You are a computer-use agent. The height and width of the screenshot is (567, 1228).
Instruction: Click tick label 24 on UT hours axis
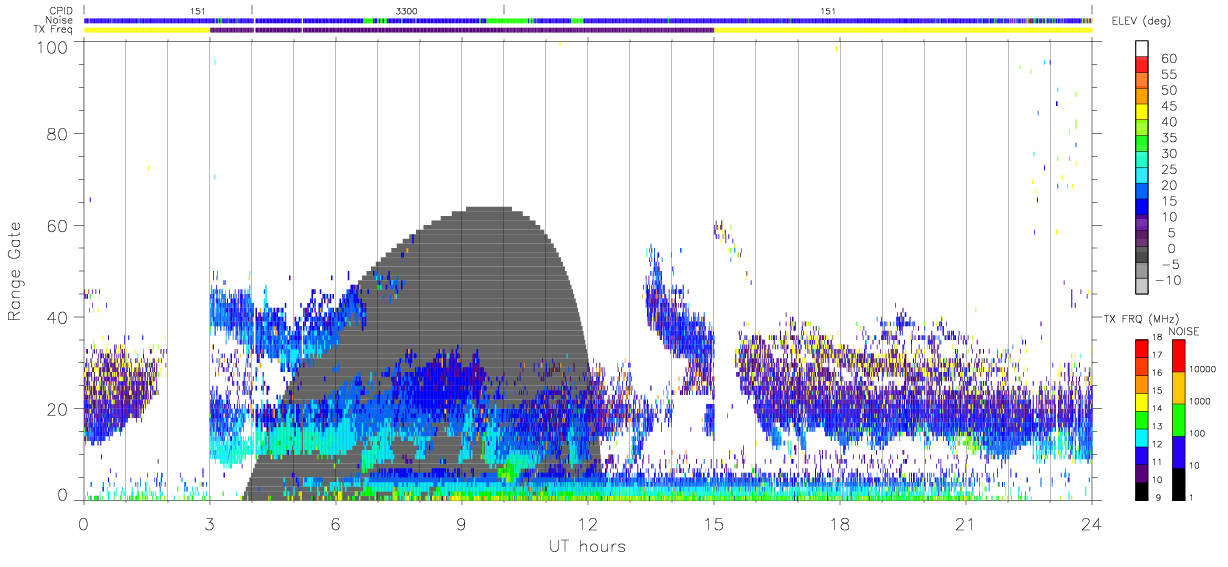point(1092,523)
